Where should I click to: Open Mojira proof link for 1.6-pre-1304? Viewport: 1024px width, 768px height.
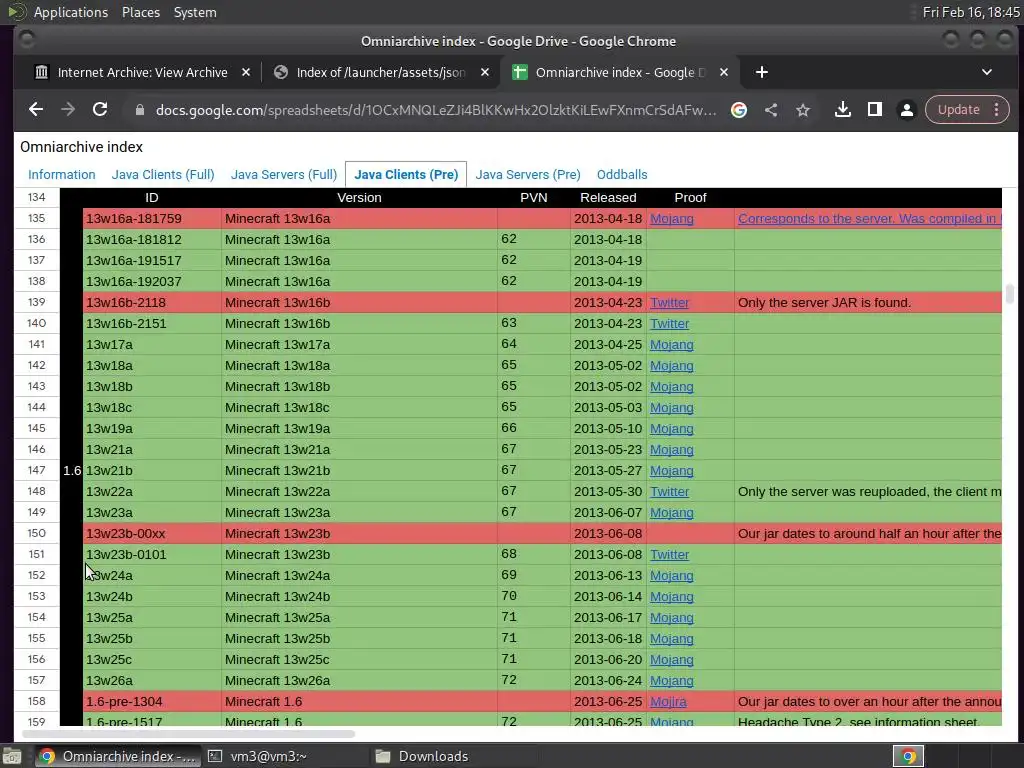668,702
